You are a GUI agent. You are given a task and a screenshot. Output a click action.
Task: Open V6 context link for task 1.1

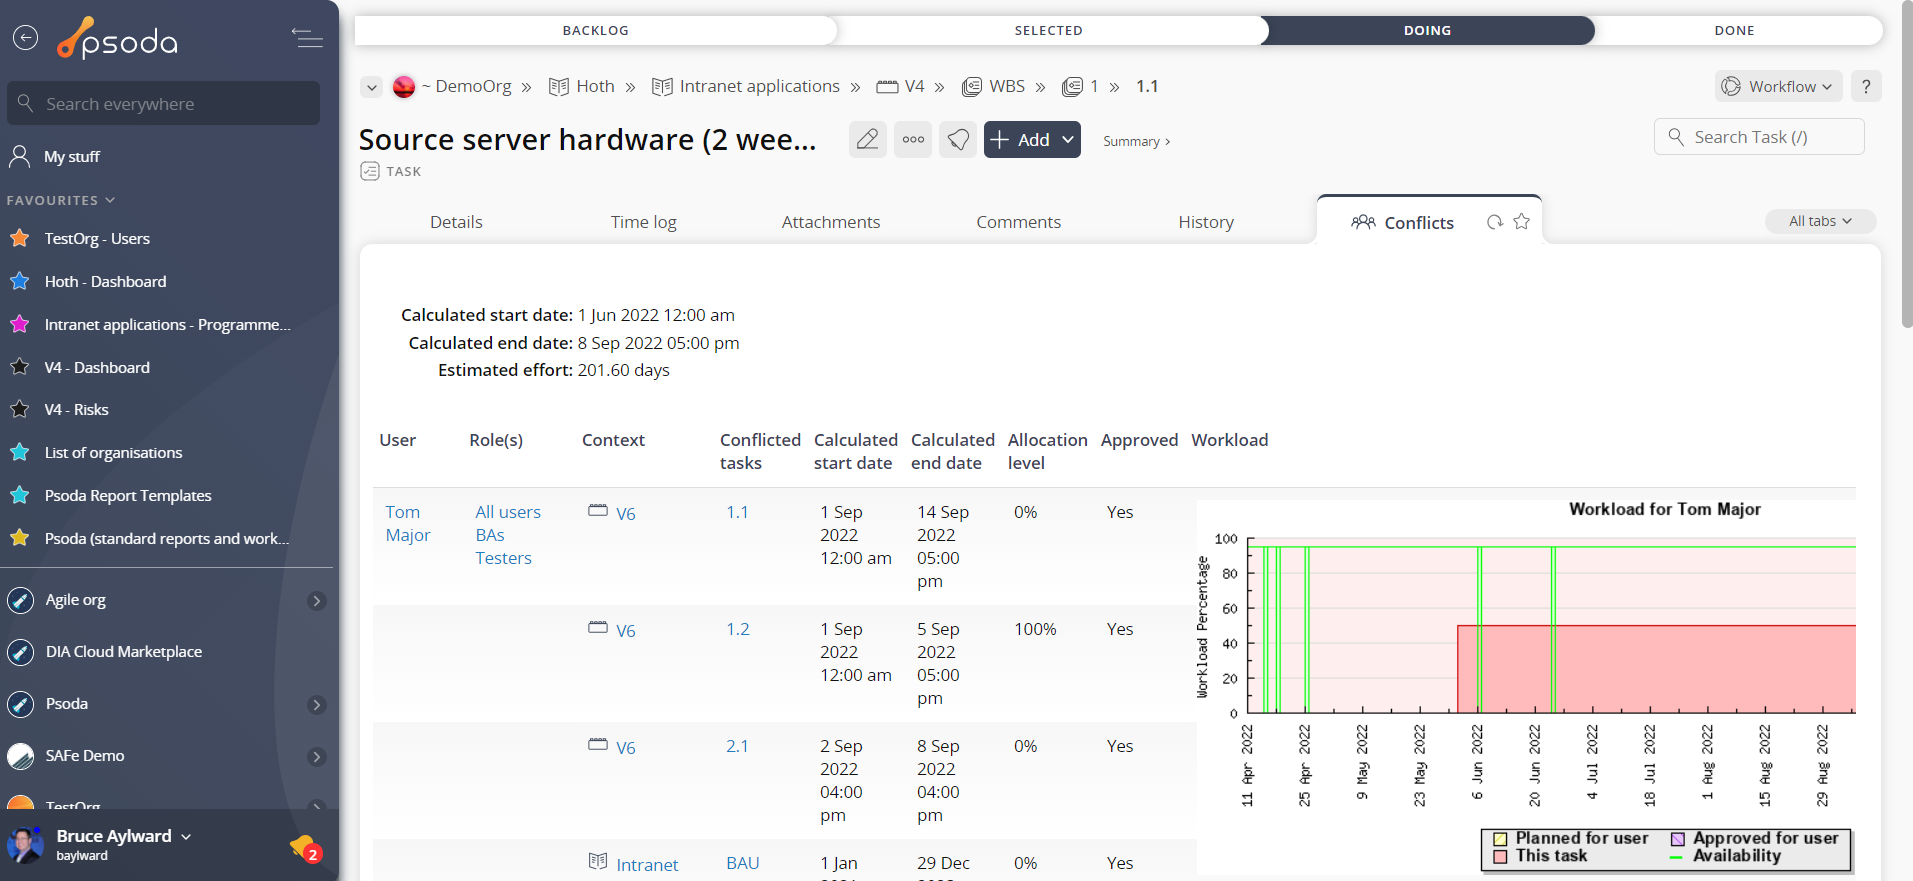pyautogui.click(x=626, y=513)
